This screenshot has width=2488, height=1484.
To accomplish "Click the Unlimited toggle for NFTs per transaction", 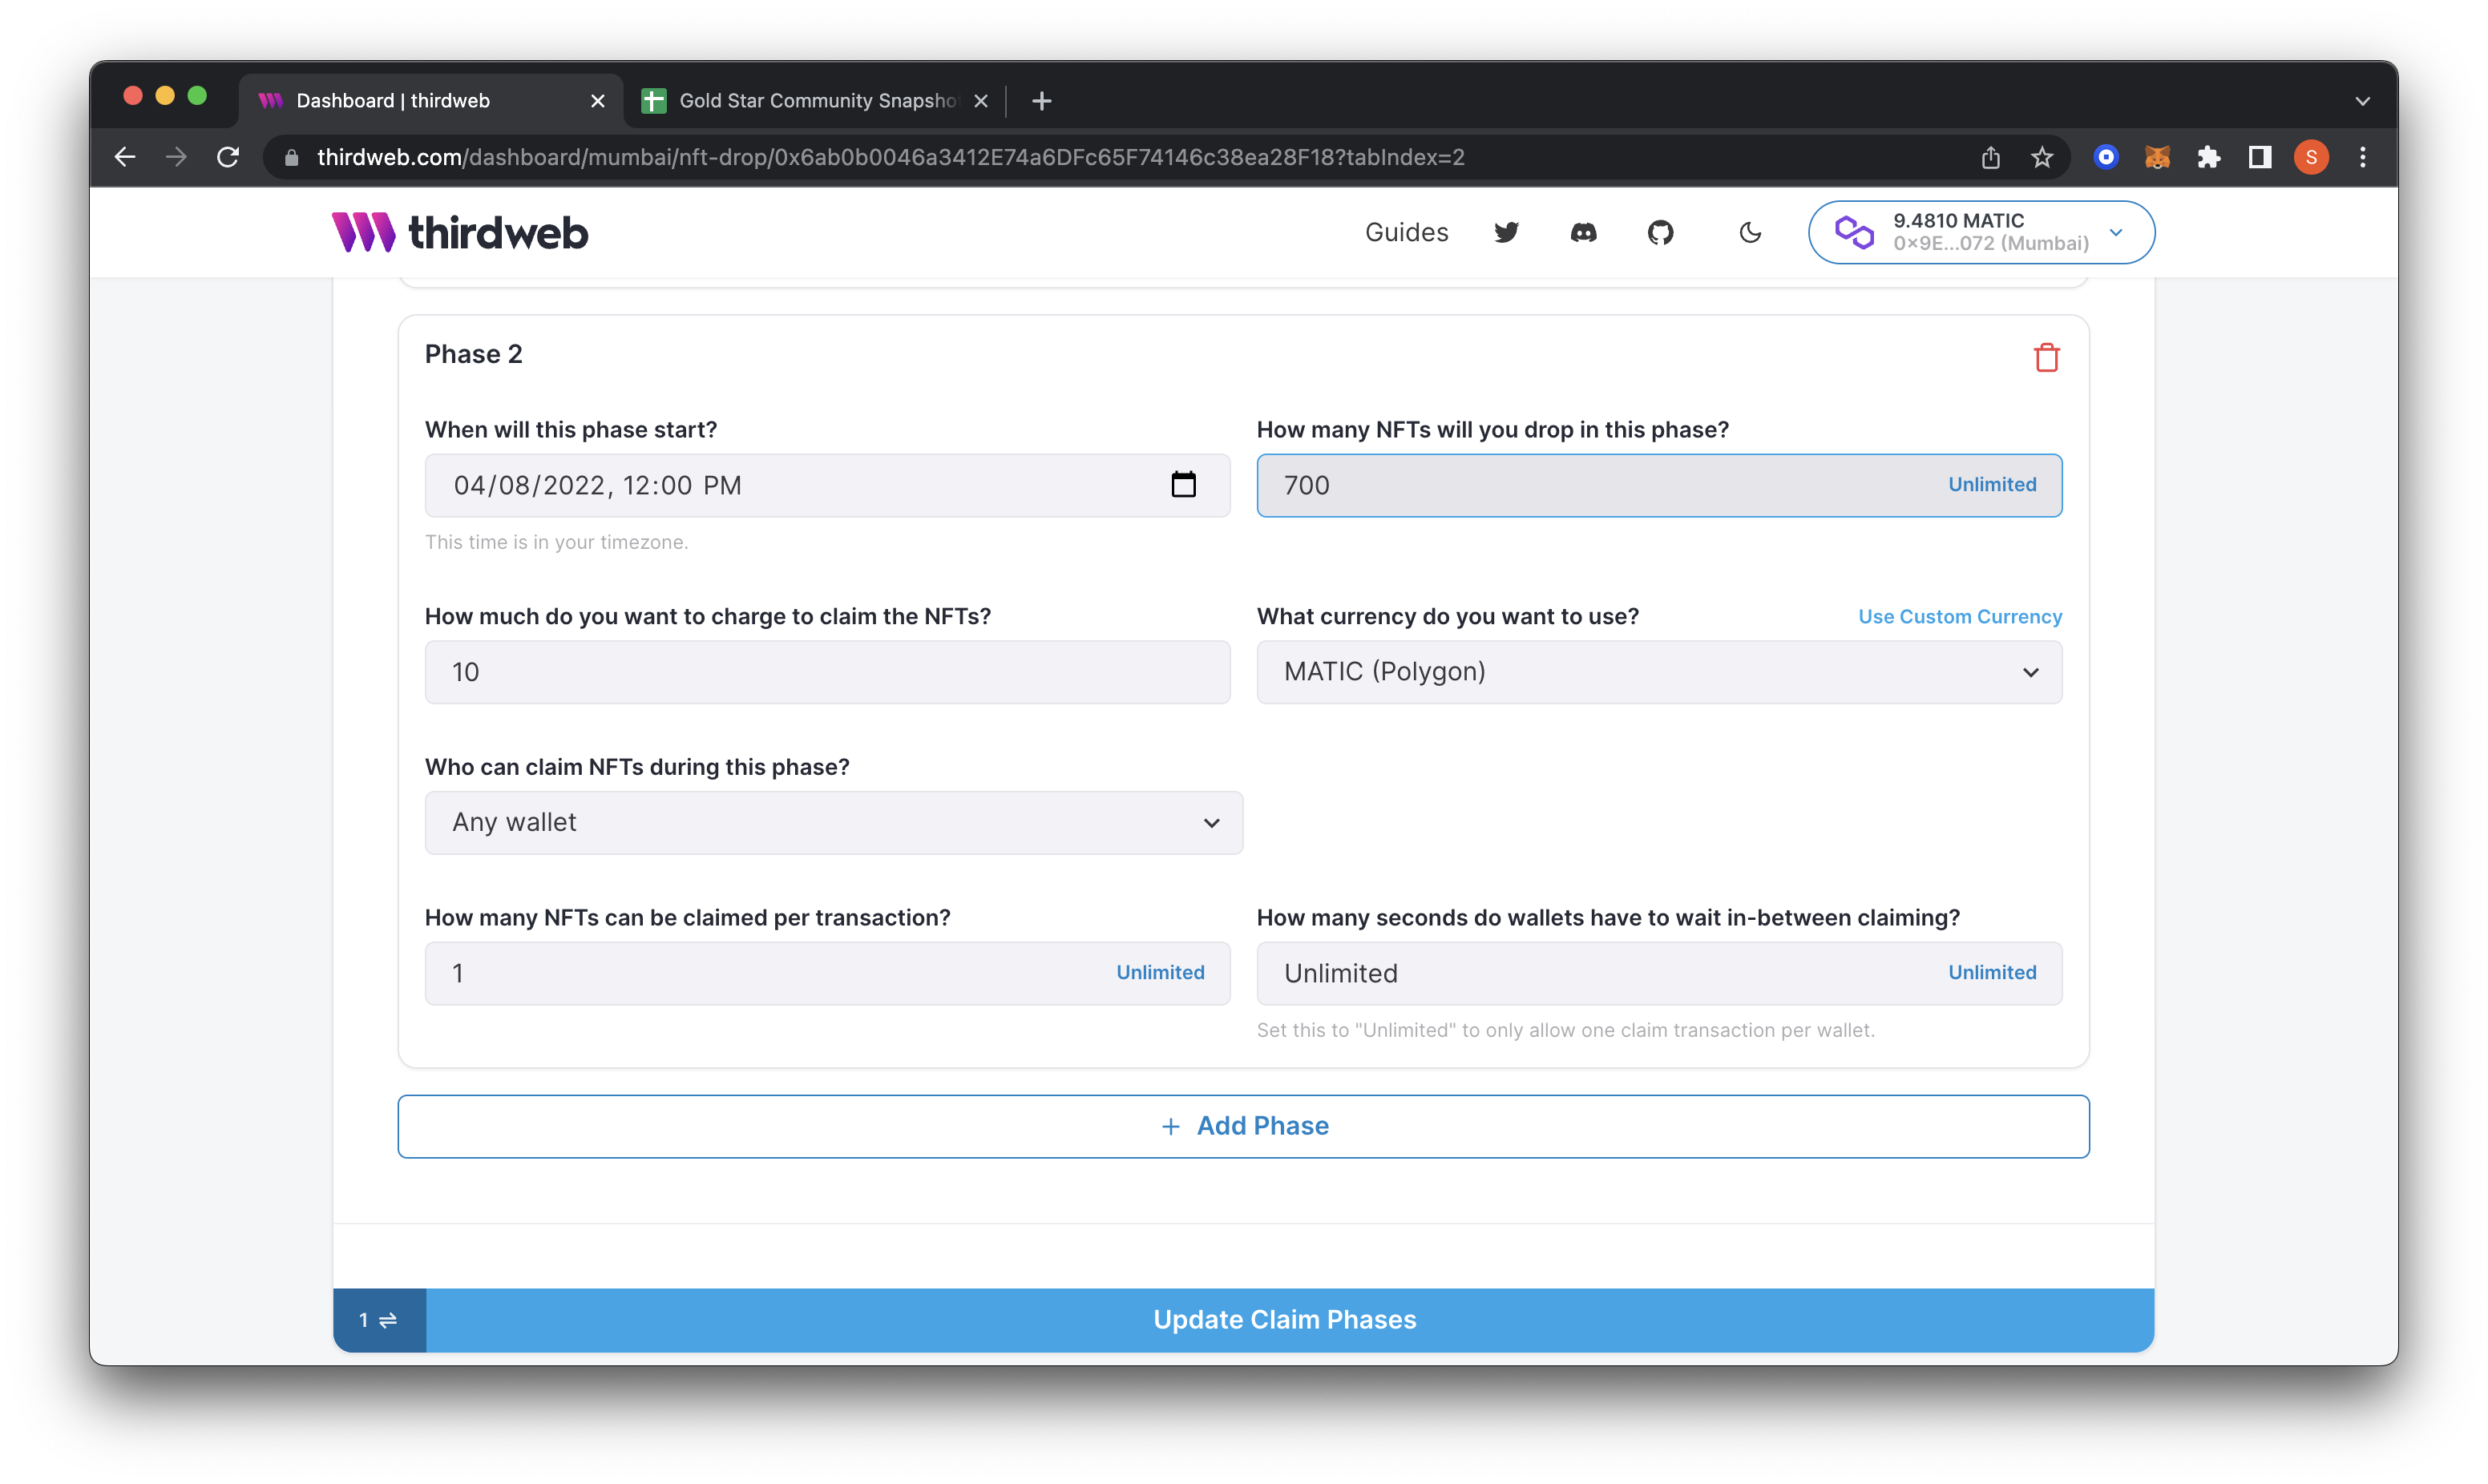I will (1161, 972).
